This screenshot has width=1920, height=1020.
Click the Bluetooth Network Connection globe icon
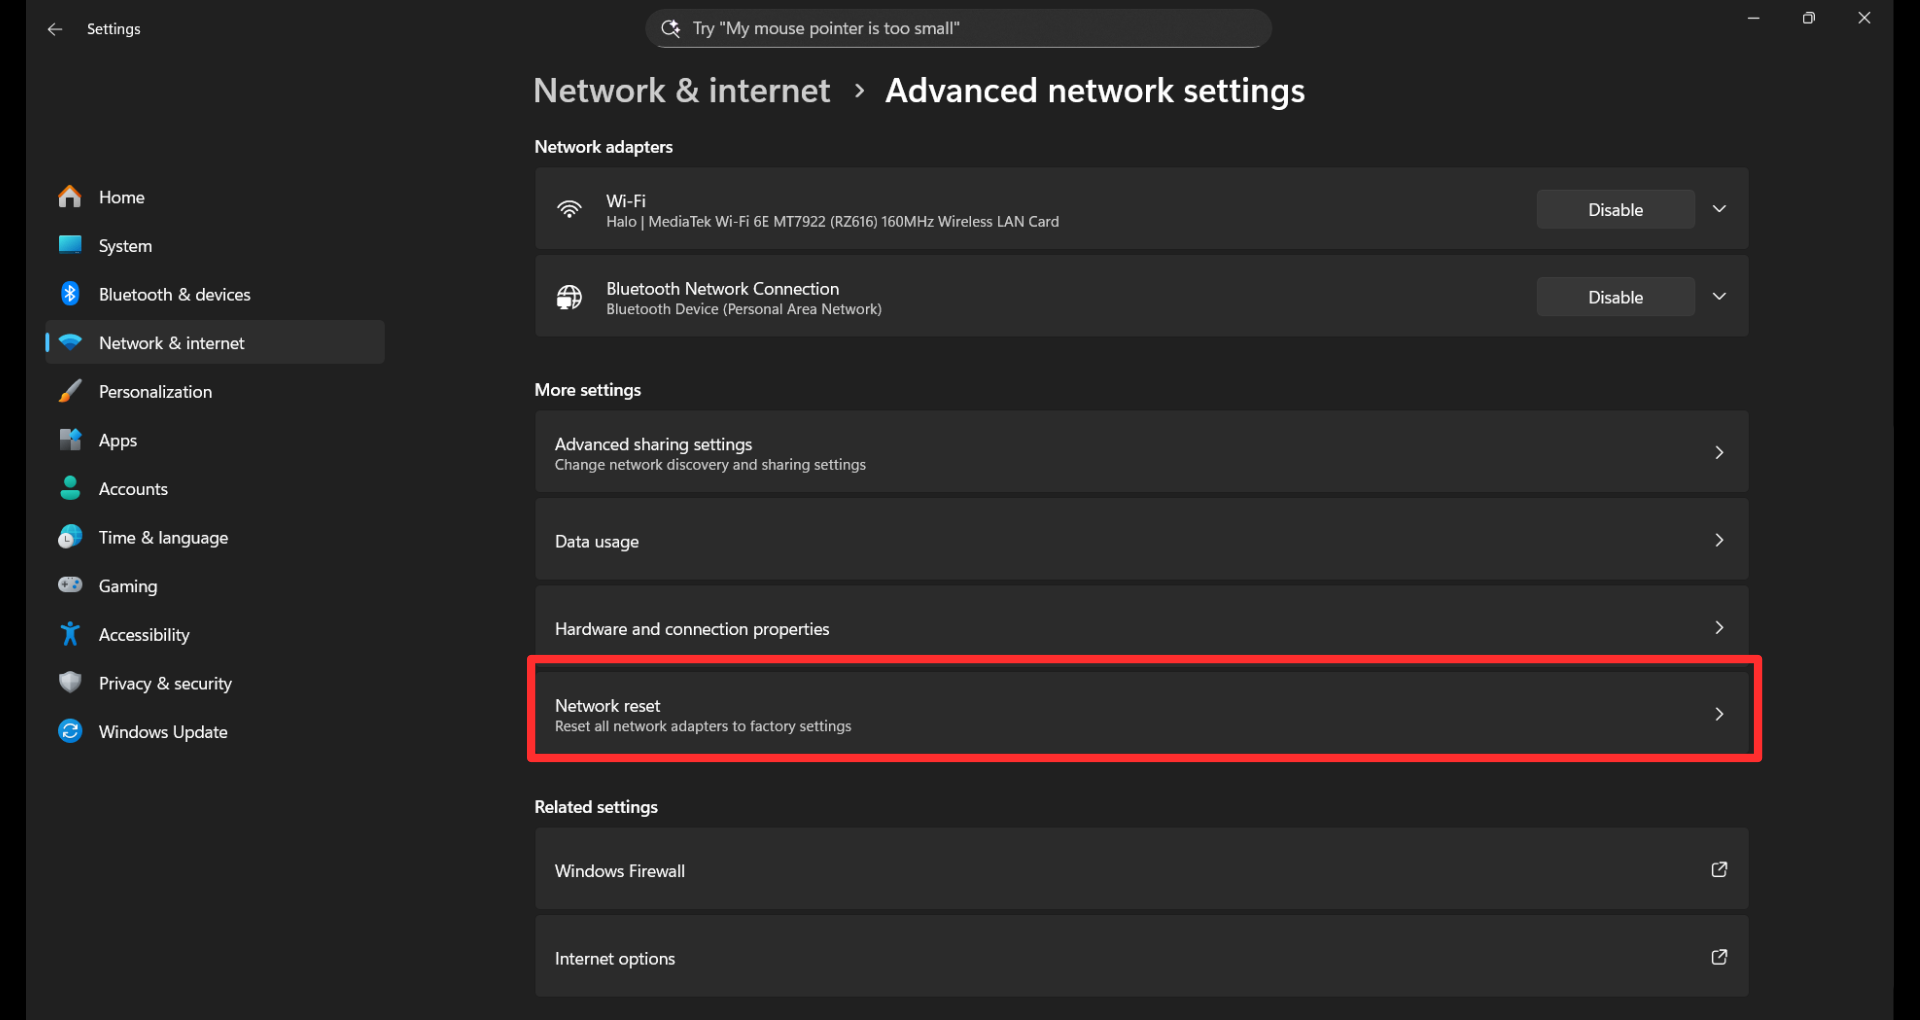click(x=569, y=296)
